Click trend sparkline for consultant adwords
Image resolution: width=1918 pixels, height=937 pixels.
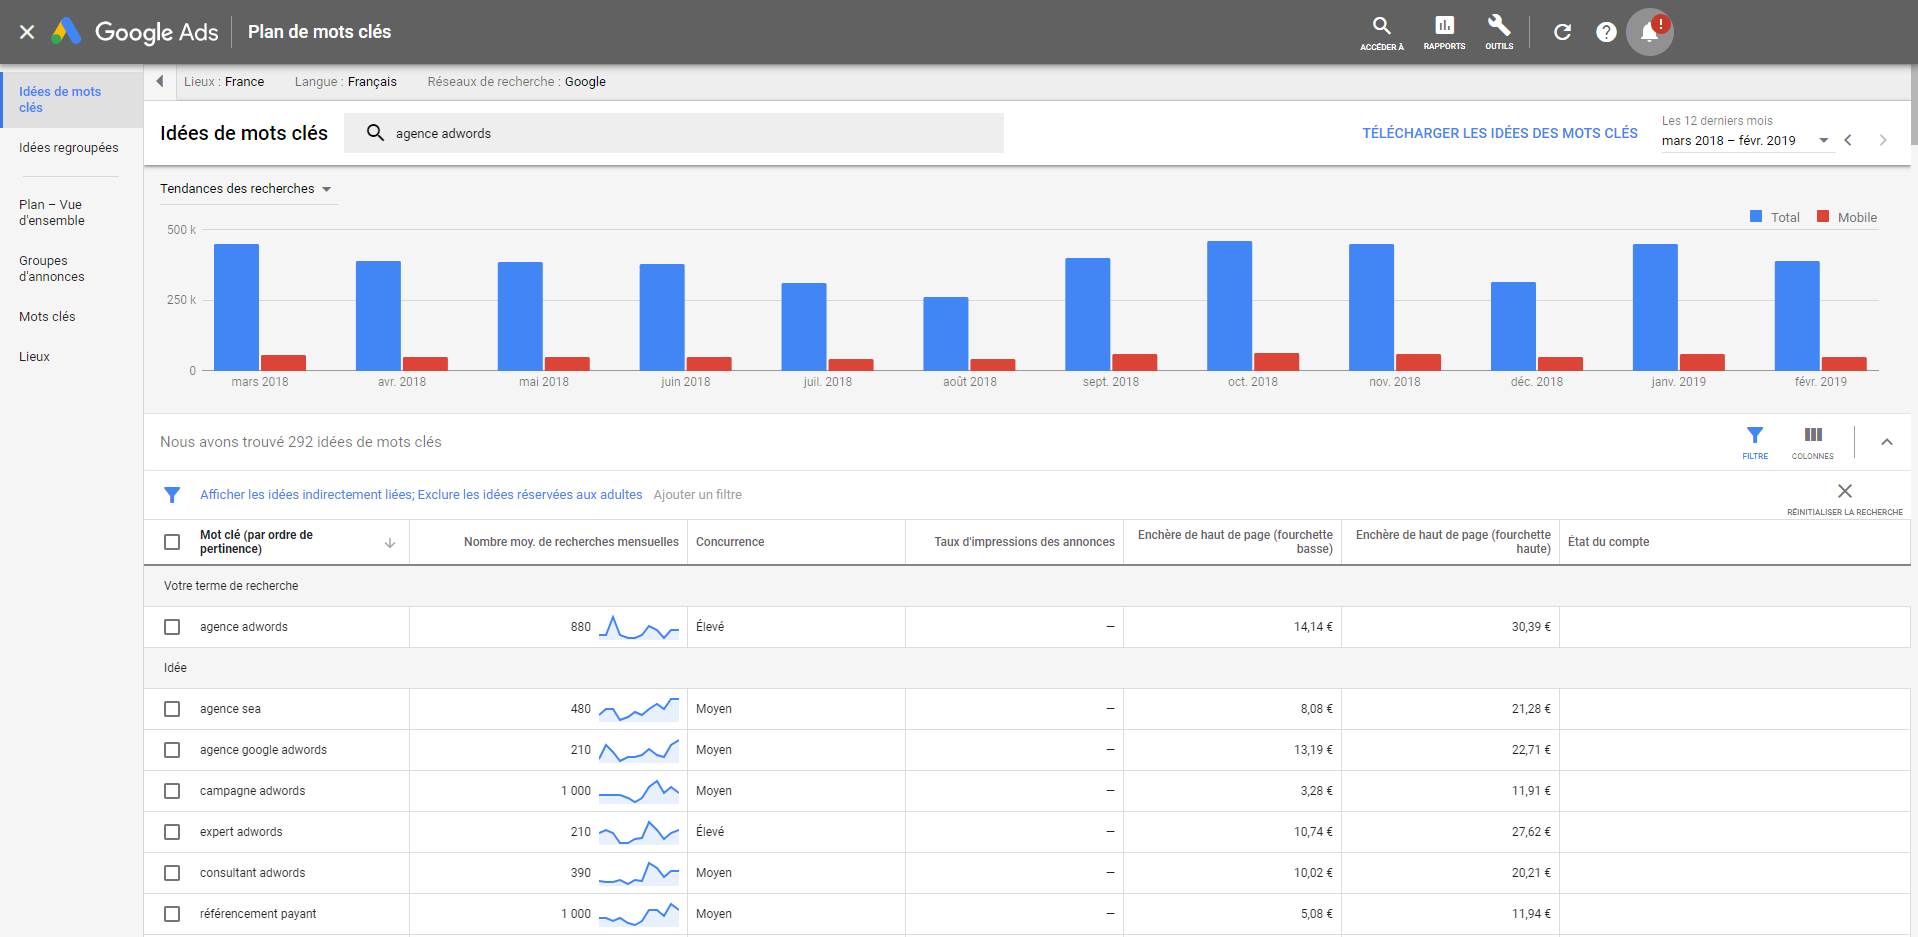click(639, 873)
